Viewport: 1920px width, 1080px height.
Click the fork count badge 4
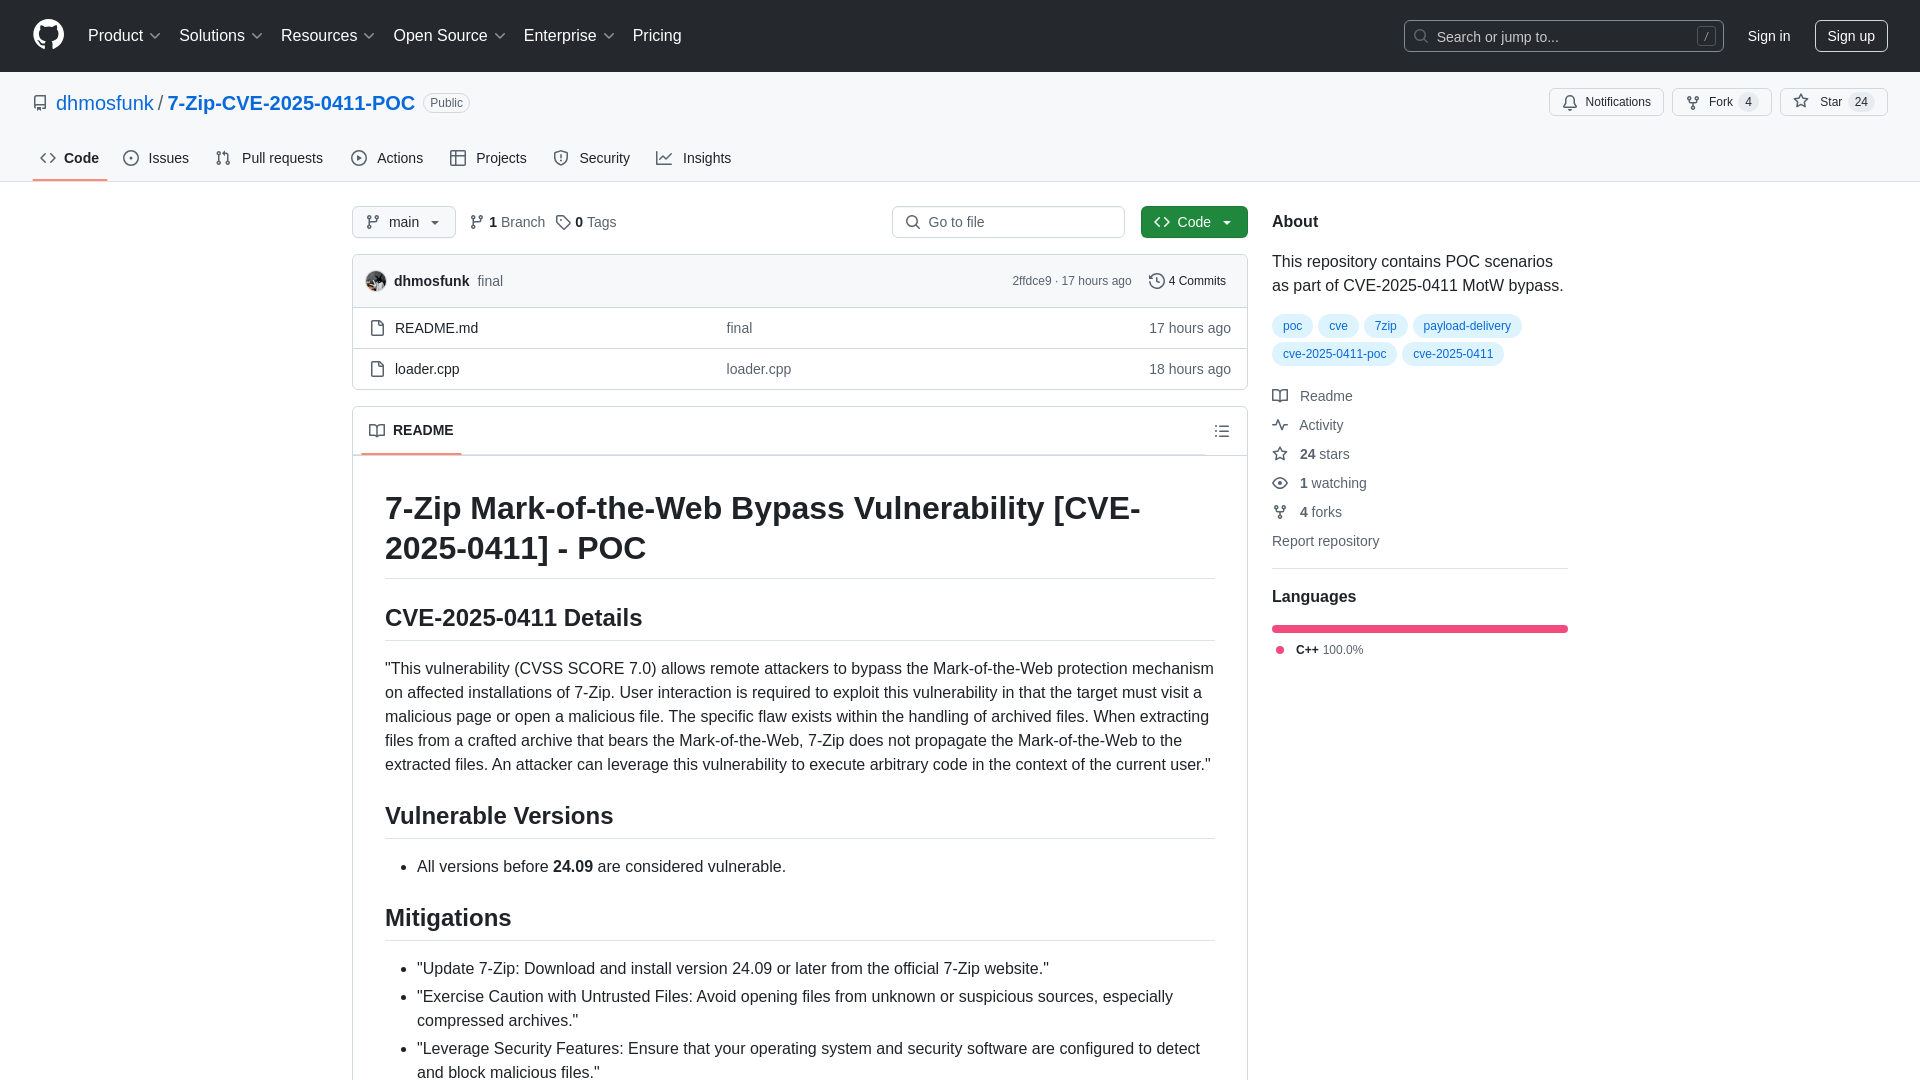pos(1748,102)
